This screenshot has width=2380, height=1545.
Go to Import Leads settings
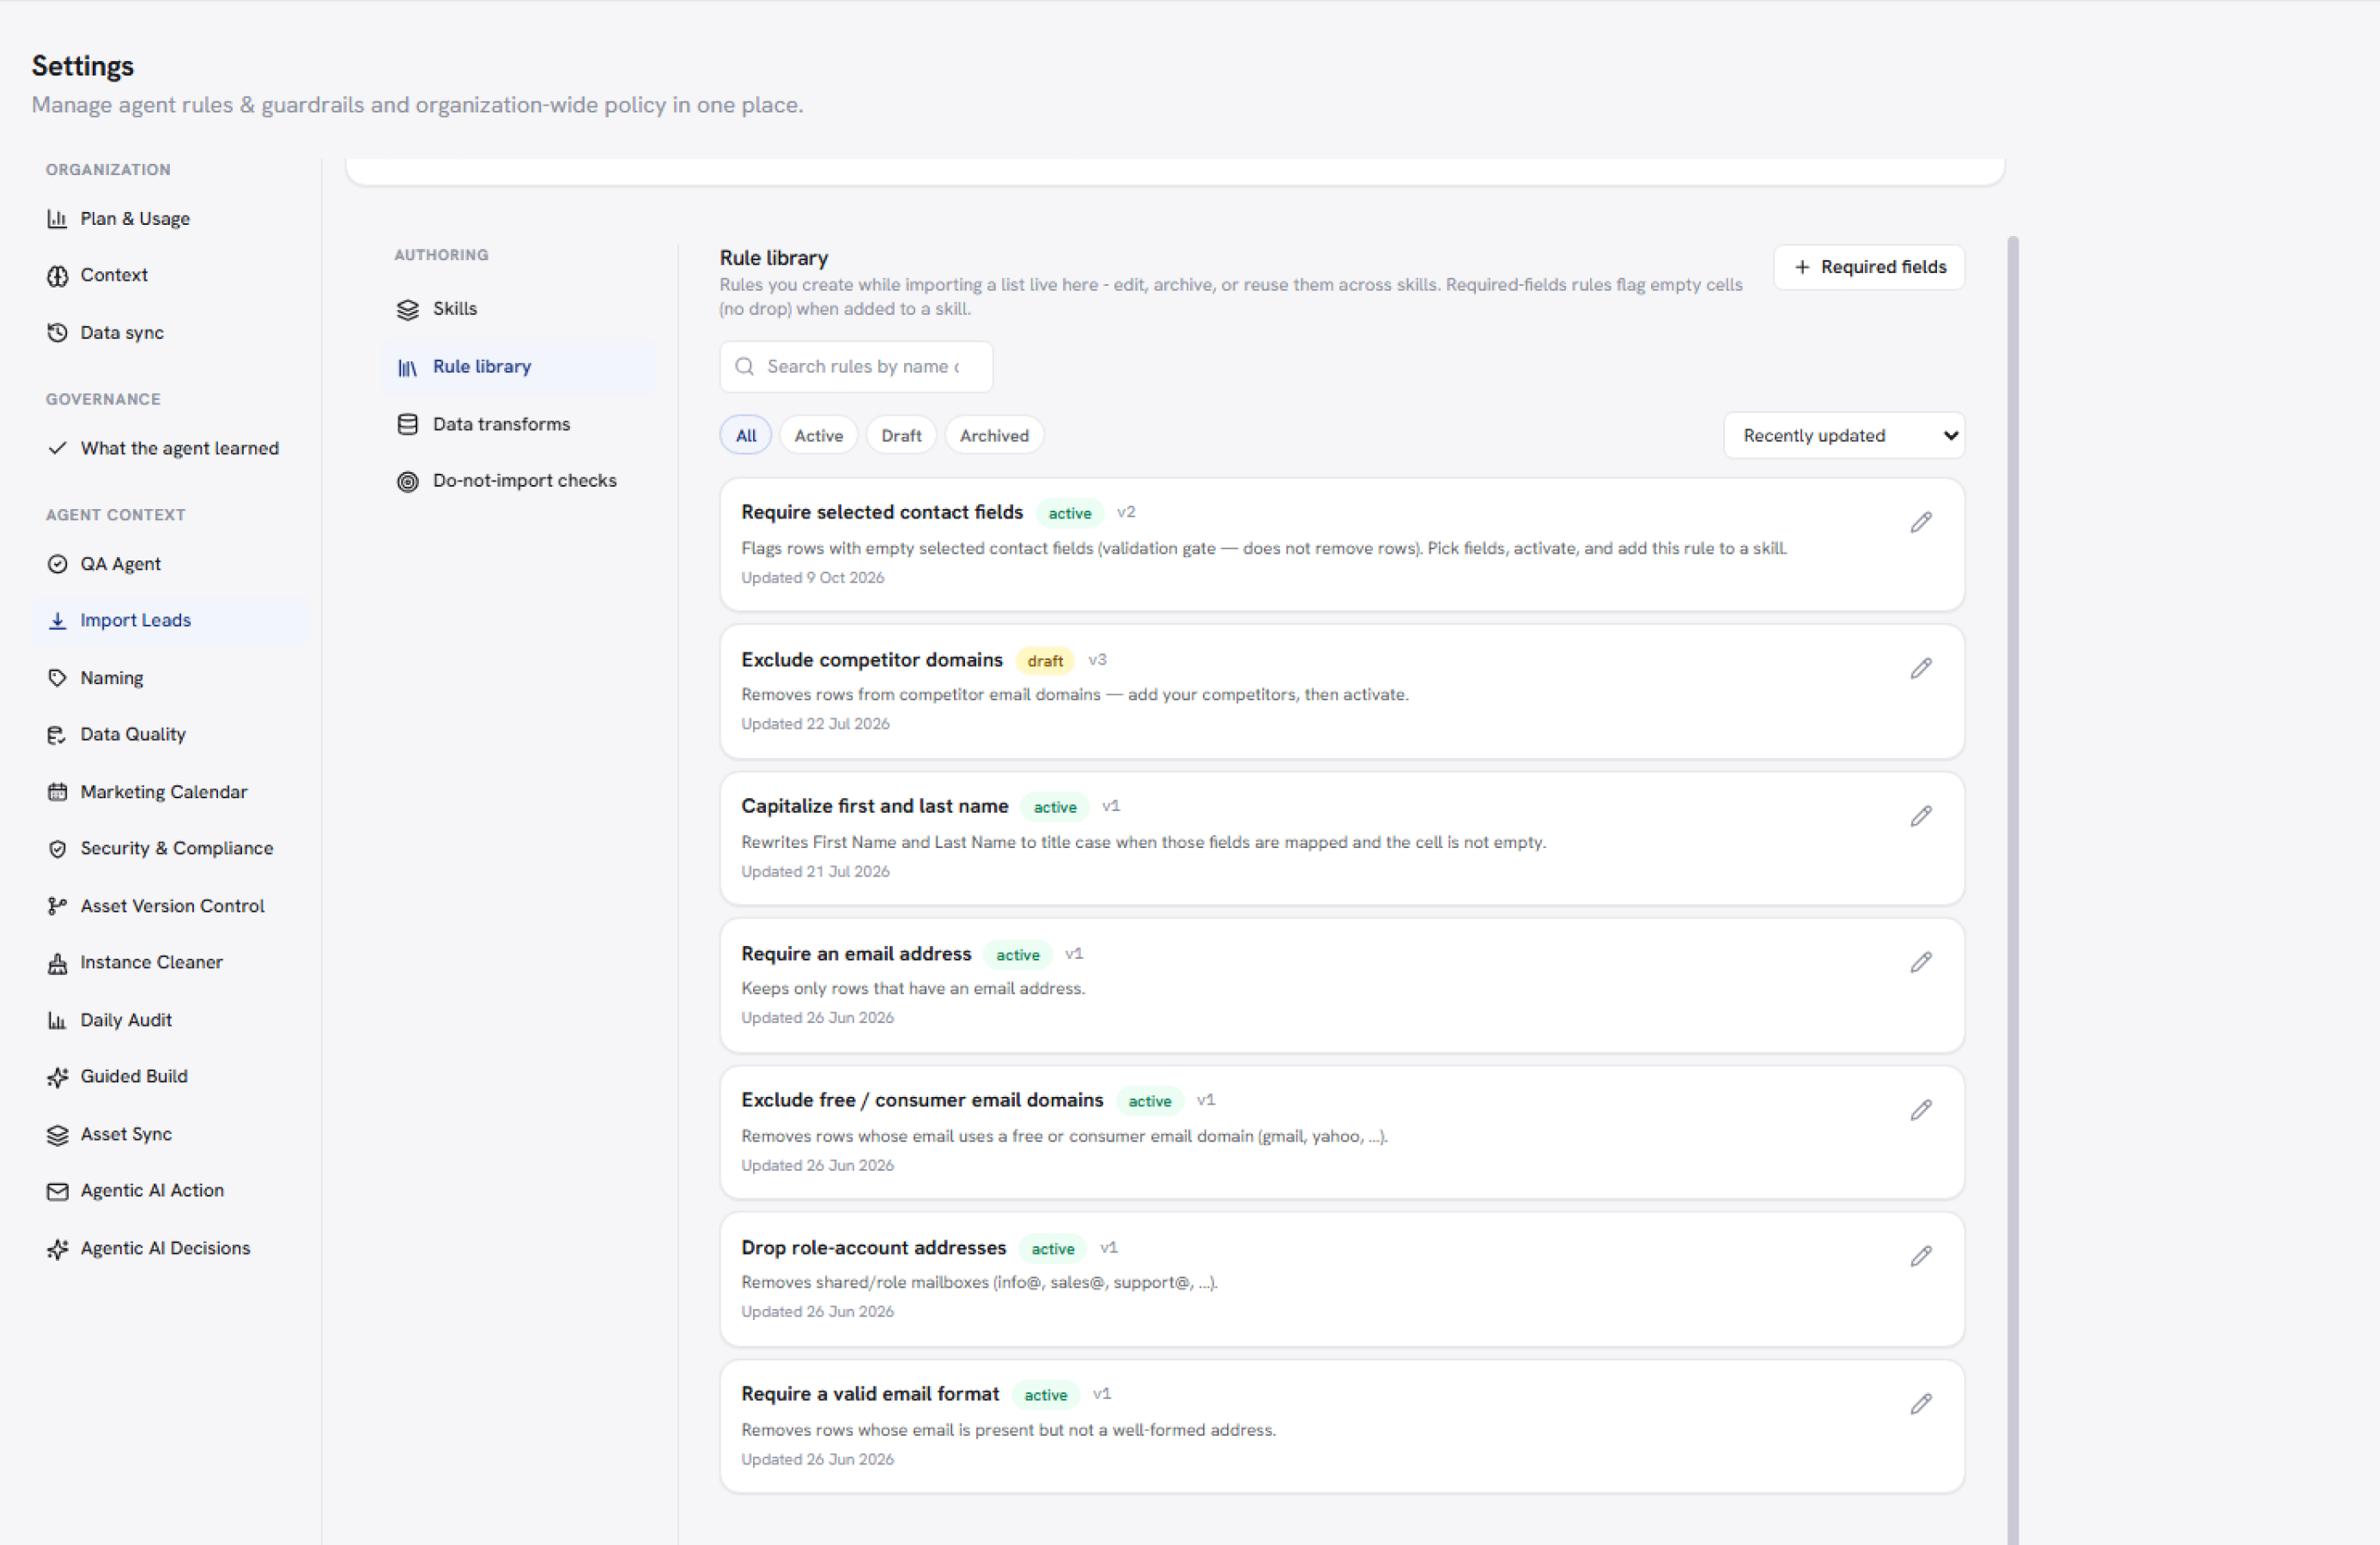tap(170, 620)
